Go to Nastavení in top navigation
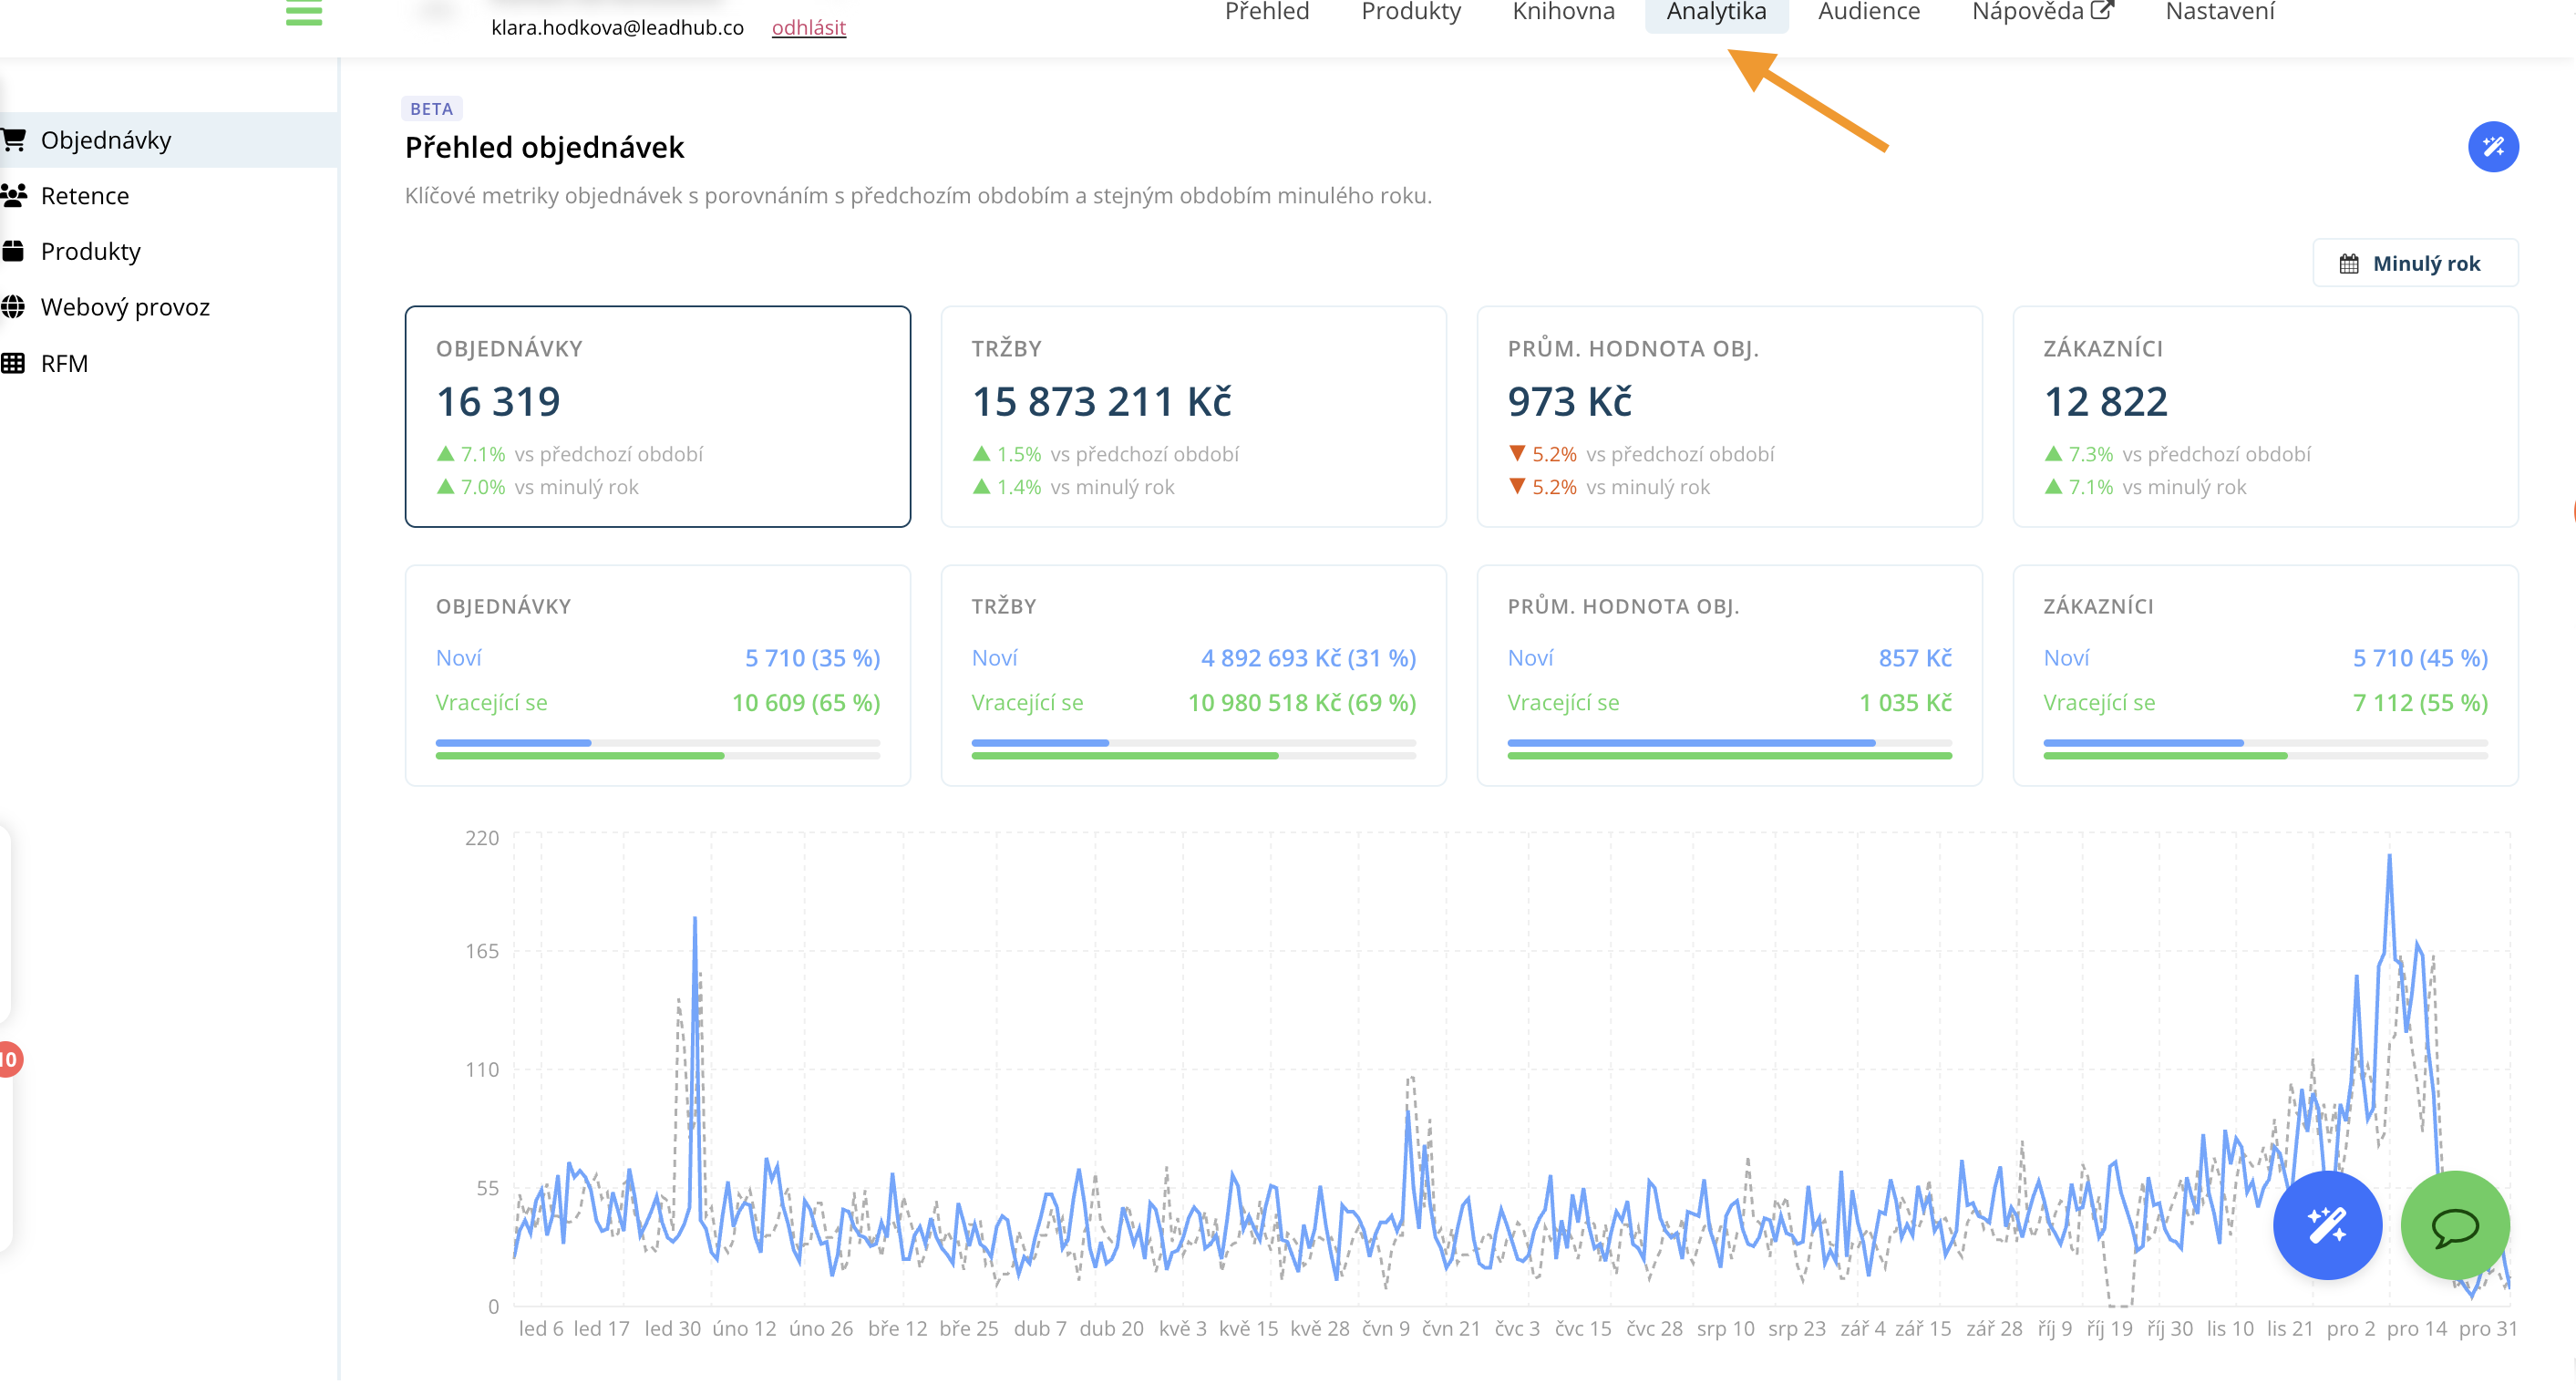The width and height of the screenshot is (2576, 1384). 2219,12
